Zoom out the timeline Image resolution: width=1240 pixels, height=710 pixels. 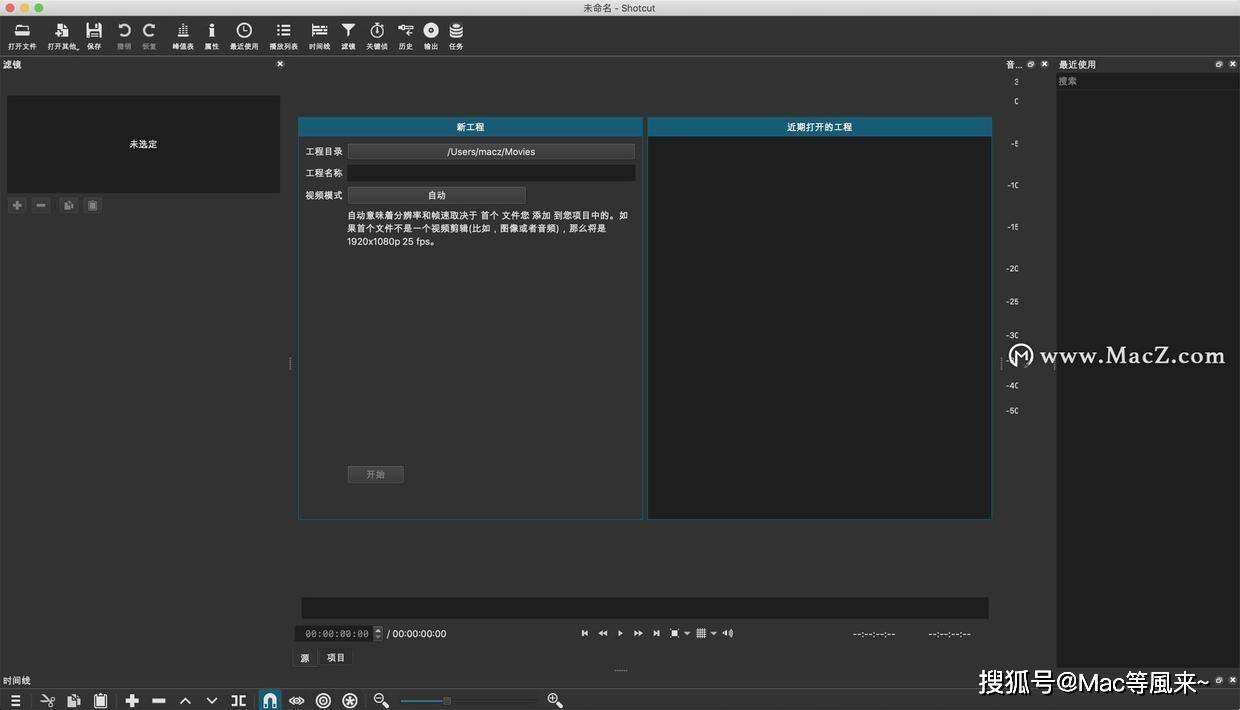coord(381,701)
